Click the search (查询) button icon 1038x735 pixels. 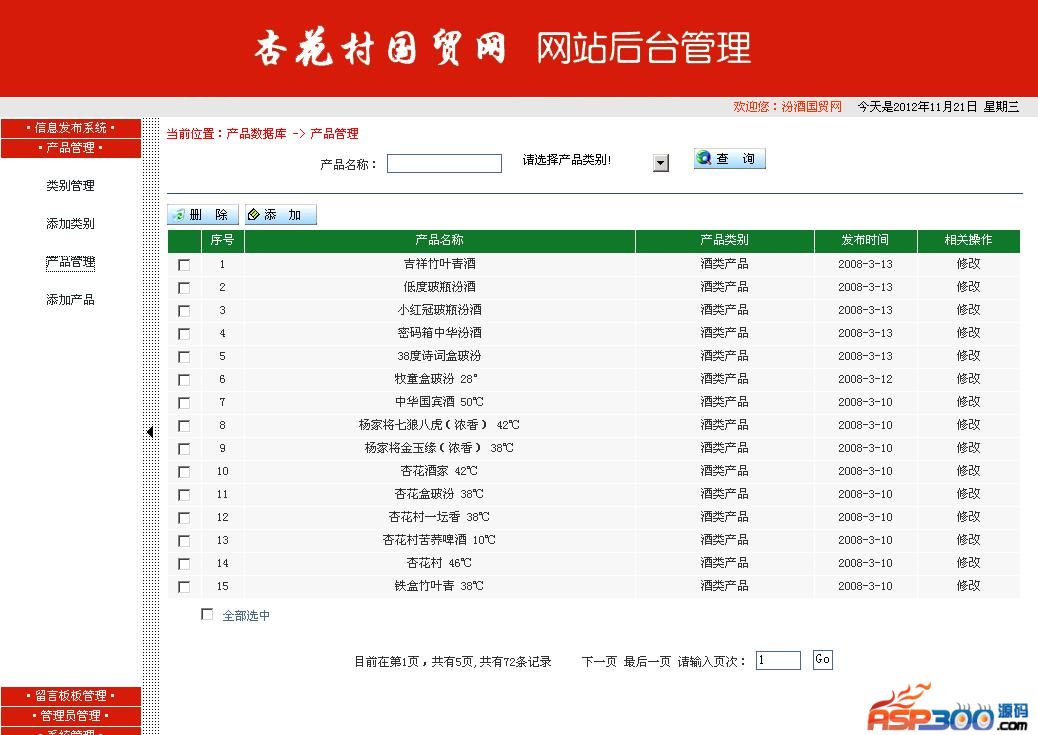tap(705, 159)
